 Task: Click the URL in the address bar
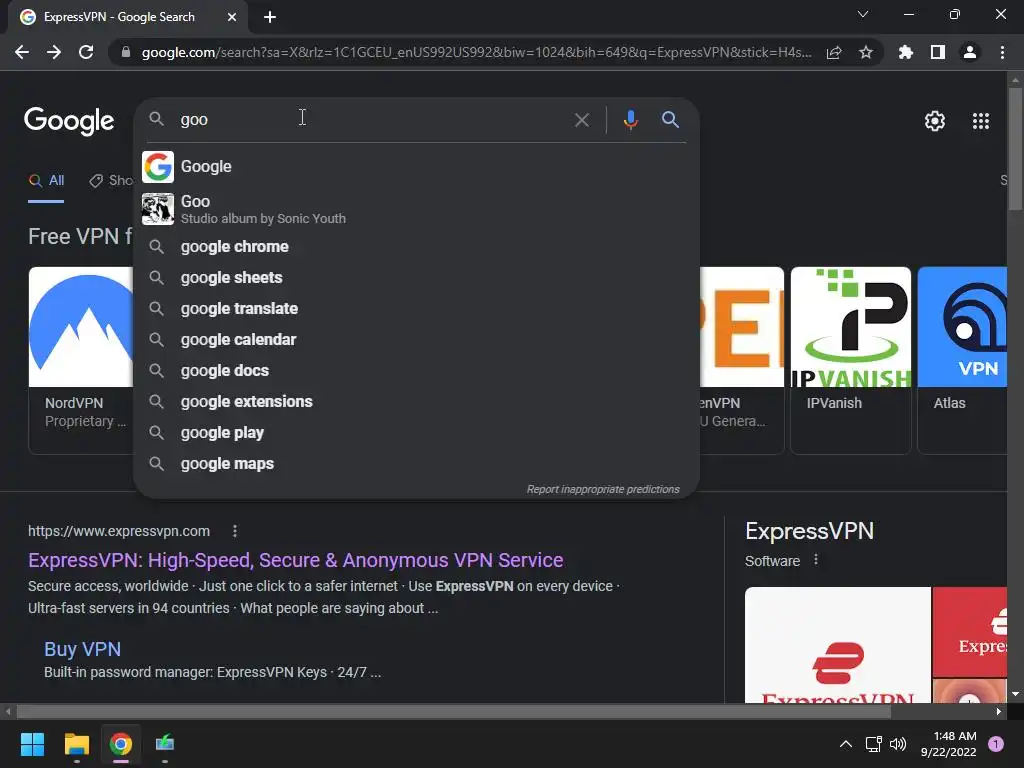pyautogui.click(x=476, y=52)
